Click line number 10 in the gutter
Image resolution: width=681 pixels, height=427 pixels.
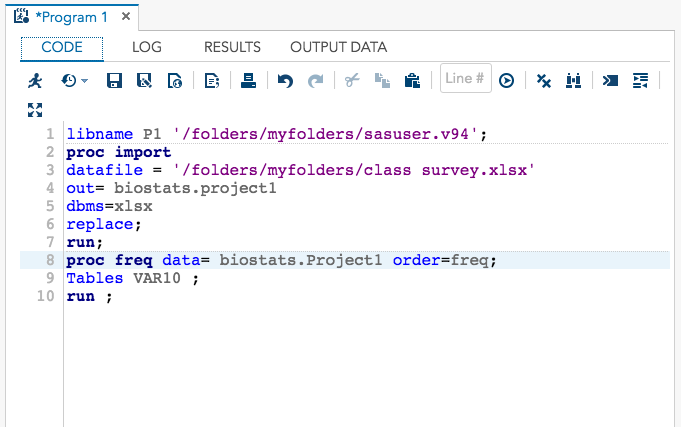pos(46,296)
